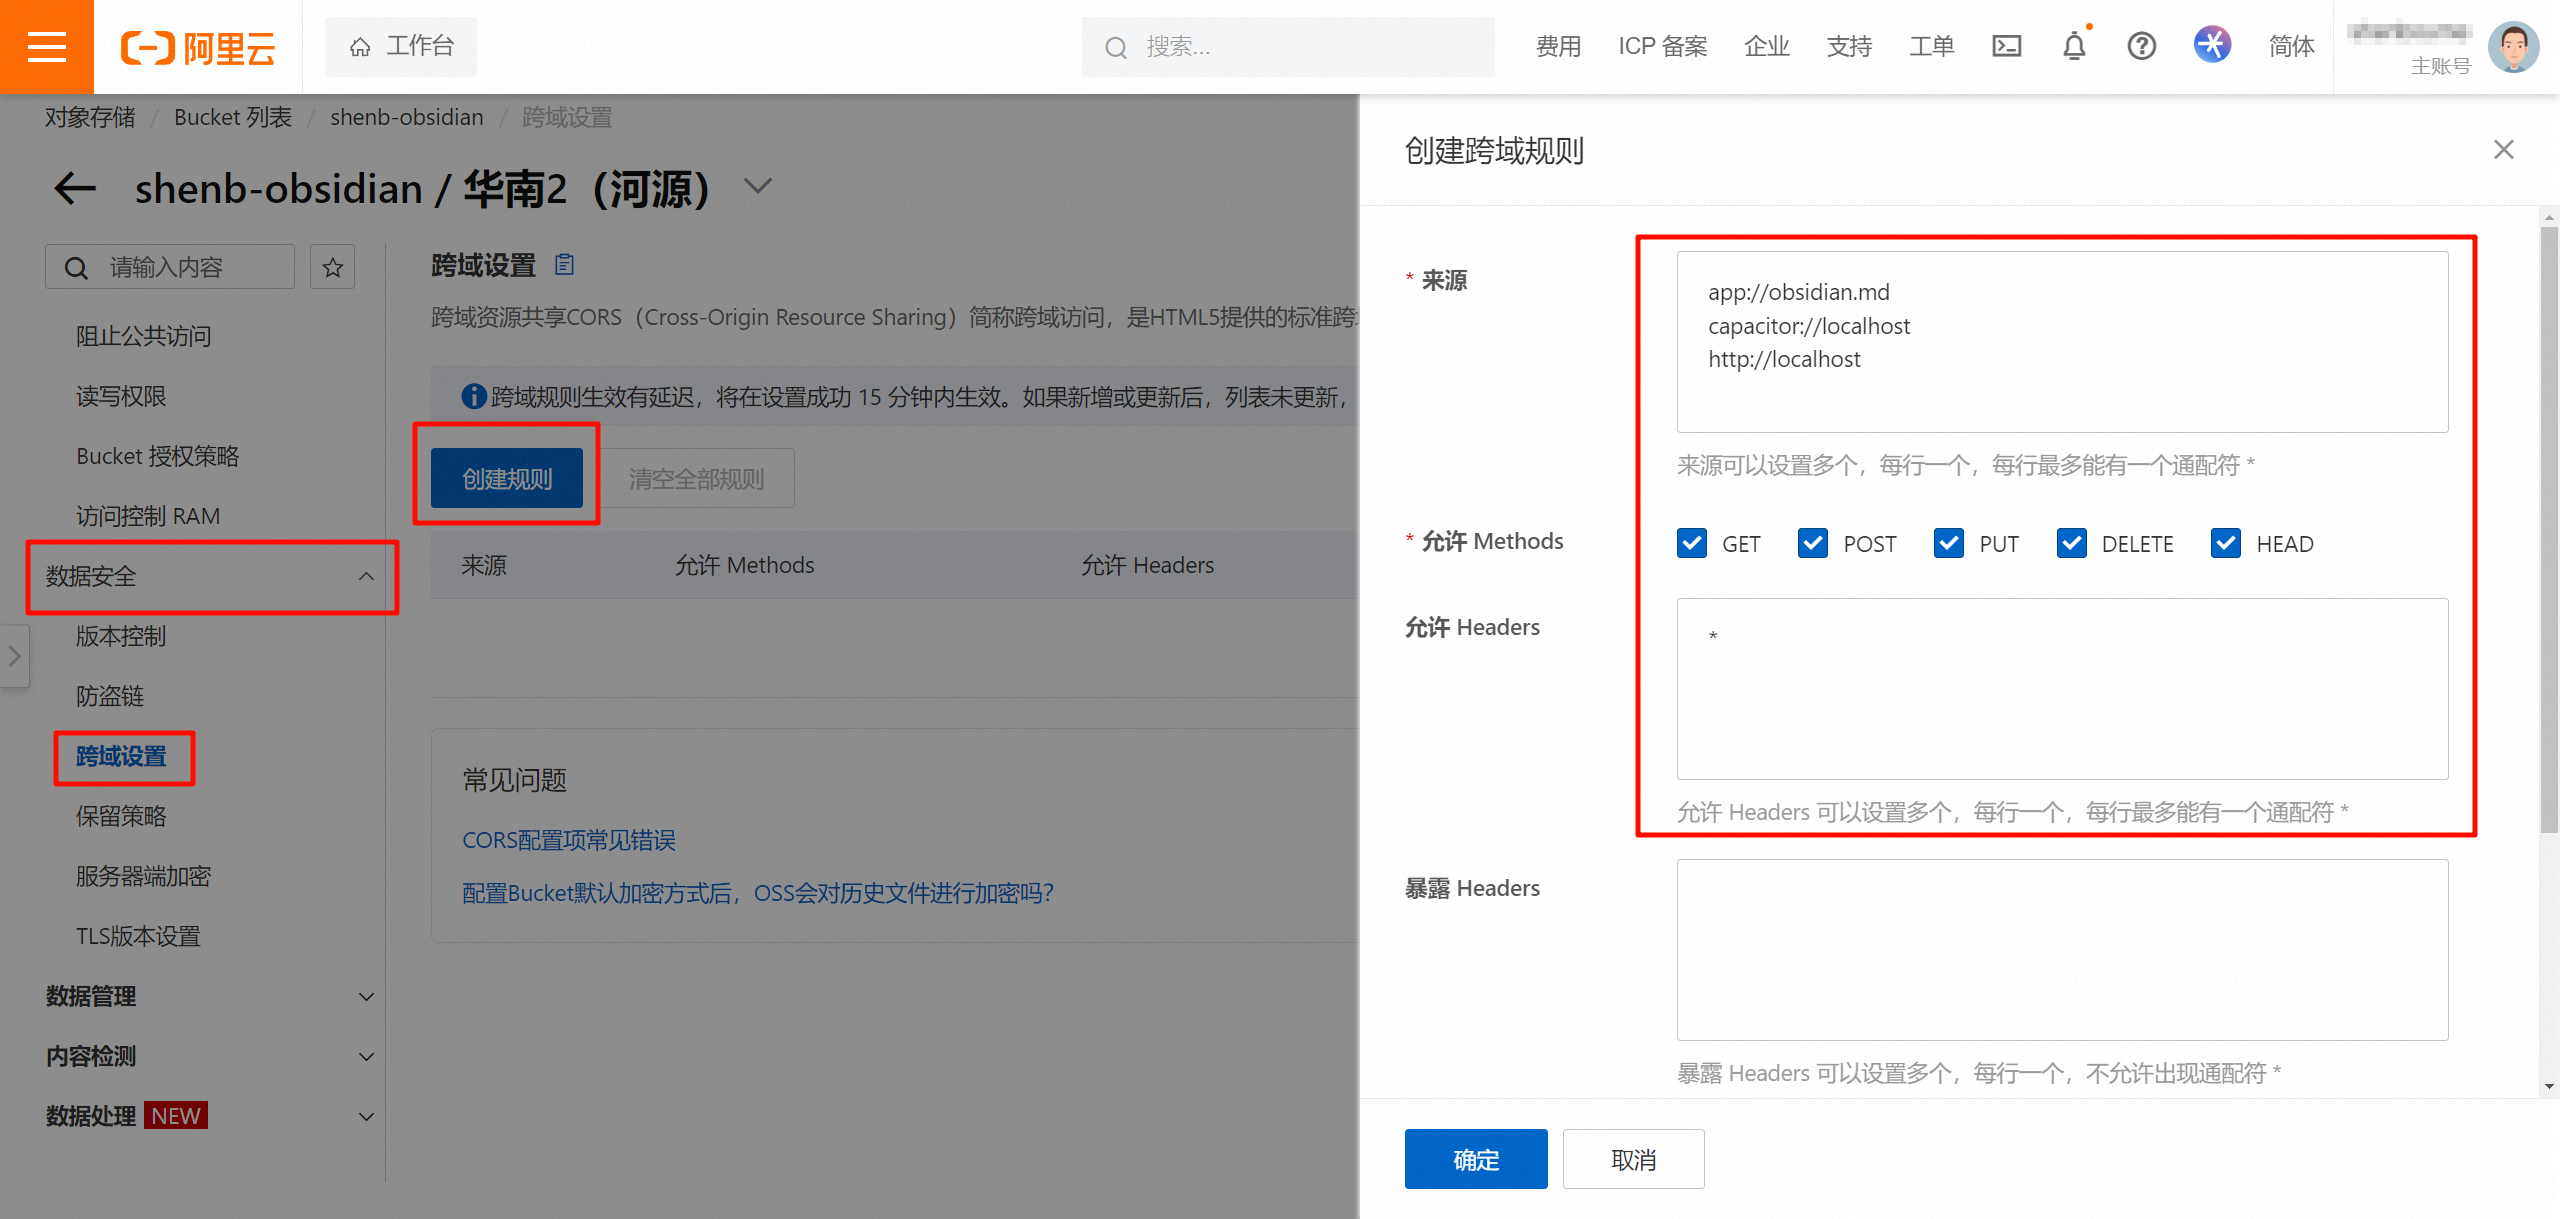
Task: Select 防盗链 in the sidebar menu
Action: 110,696
